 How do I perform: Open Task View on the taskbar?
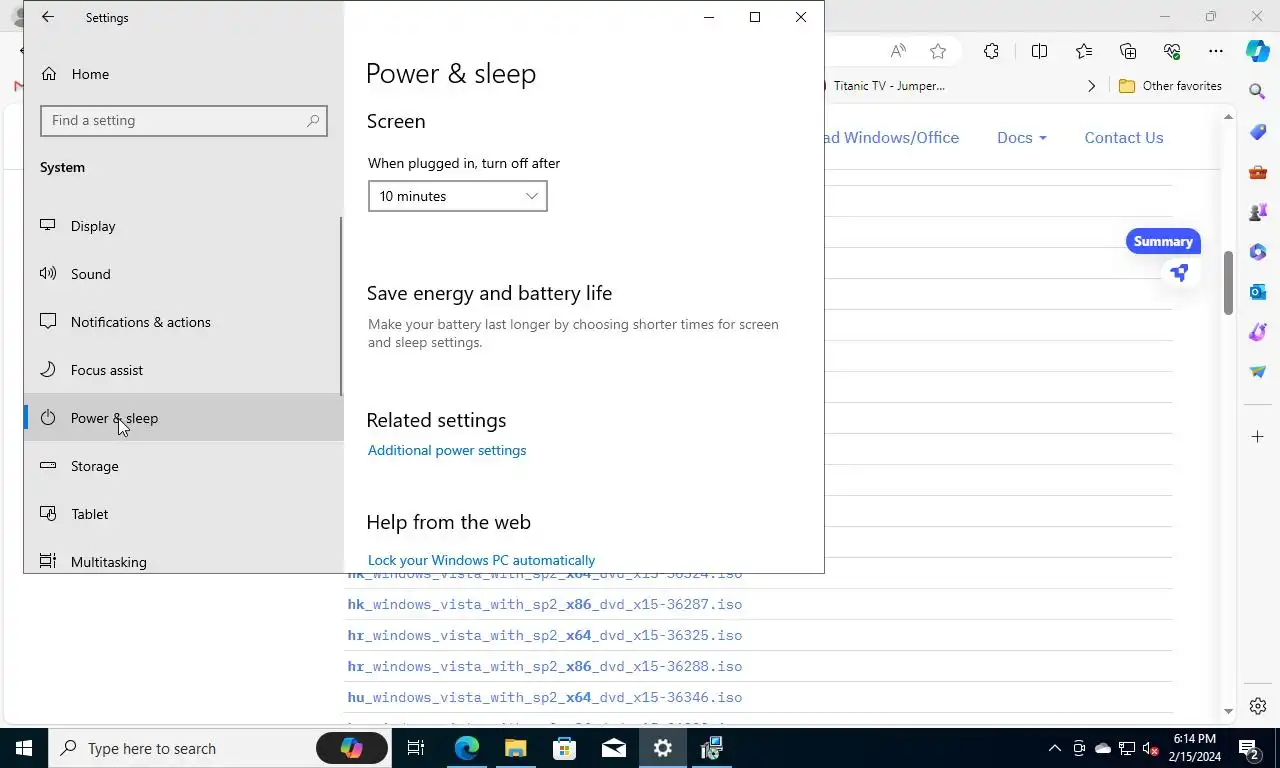click(x=416, y=748)
